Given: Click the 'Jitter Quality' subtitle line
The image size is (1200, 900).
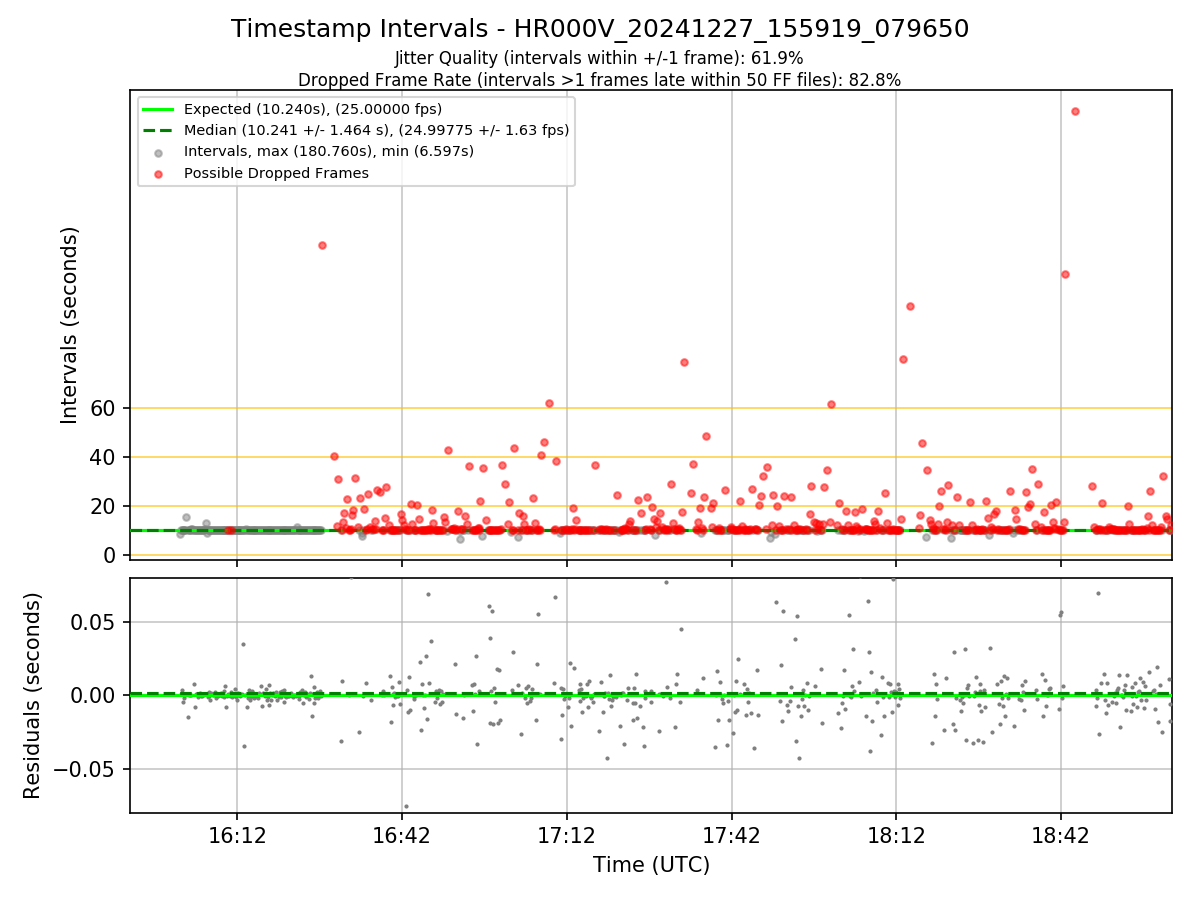Looking at the screenshot, I should pos(599,58).
